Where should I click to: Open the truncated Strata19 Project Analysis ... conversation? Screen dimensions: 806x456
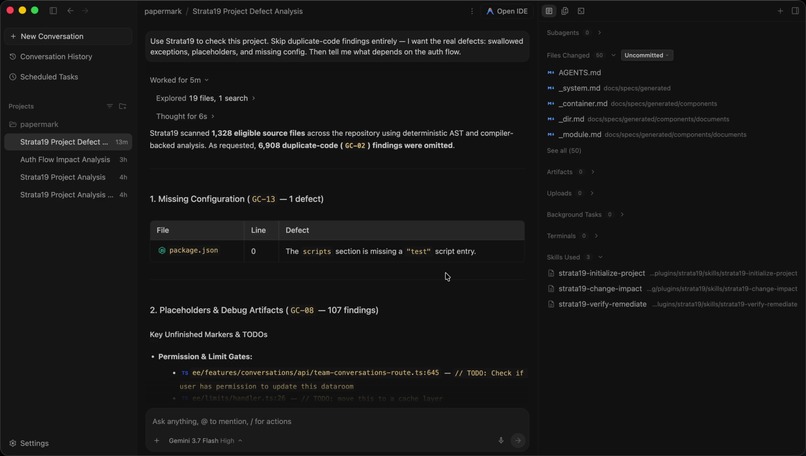coord(68,194)
